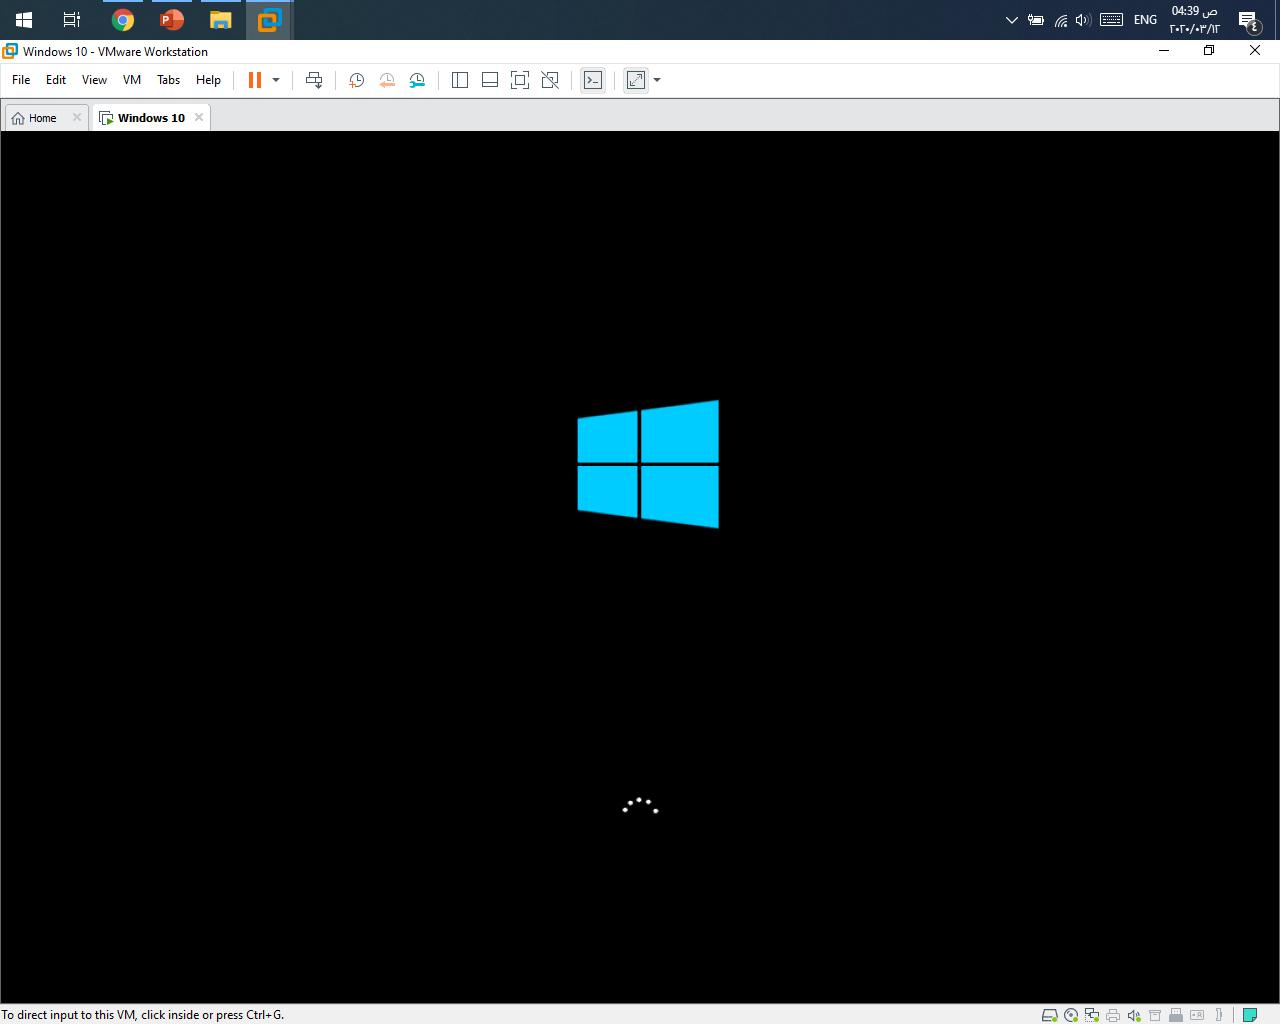The width and height of the screenshot is (1280, 1024).
Task: Open the VM menu
Action: click(132, 80)
